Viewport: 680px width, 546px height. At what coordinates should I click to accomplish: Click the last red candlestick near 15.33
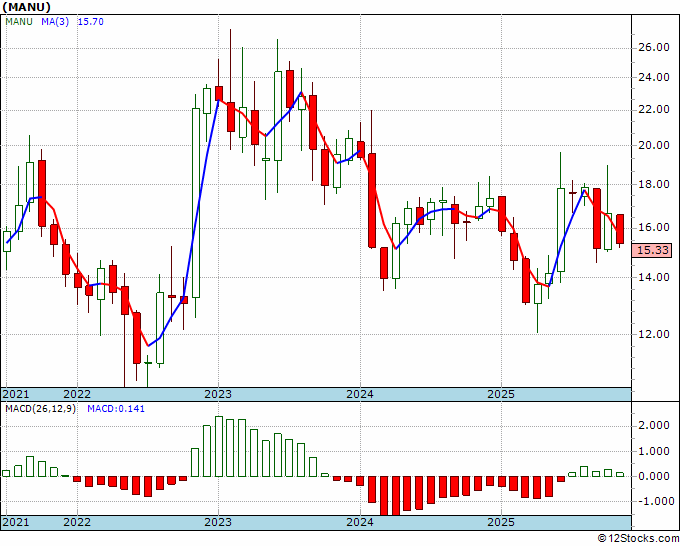620,229
